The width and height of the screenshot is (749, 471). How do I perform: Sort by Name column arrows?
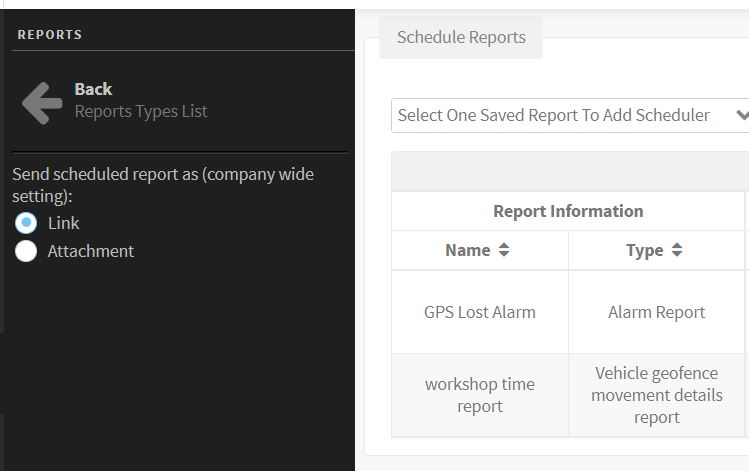coord(504,250)
